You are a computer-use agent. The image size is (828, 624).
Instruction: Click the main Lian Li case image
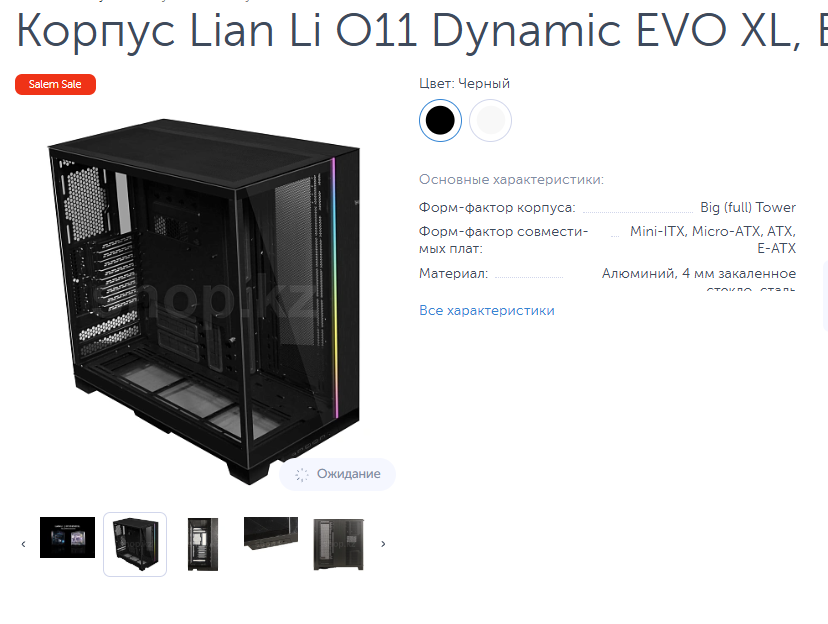pos(205,301)
